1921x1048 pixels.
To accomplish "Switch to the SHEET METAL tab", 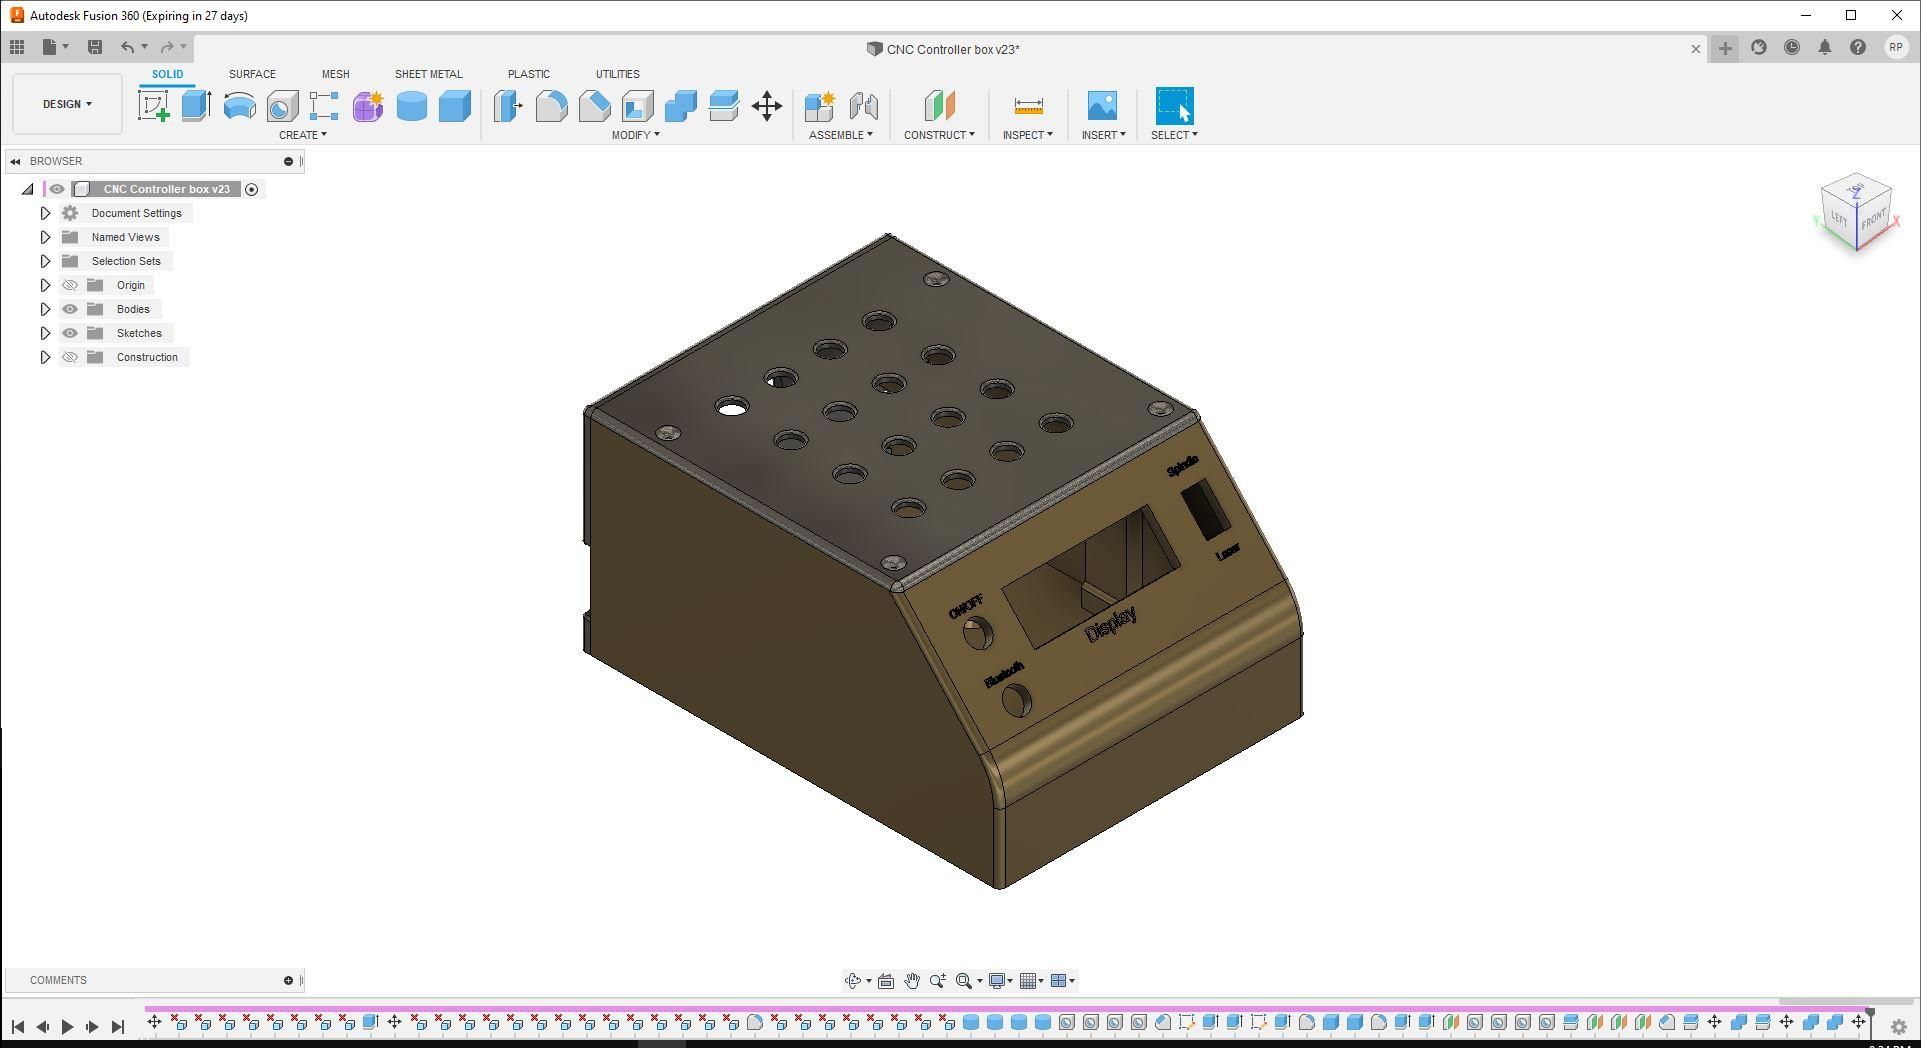I will pyautogui.click(x=428, y=73).
